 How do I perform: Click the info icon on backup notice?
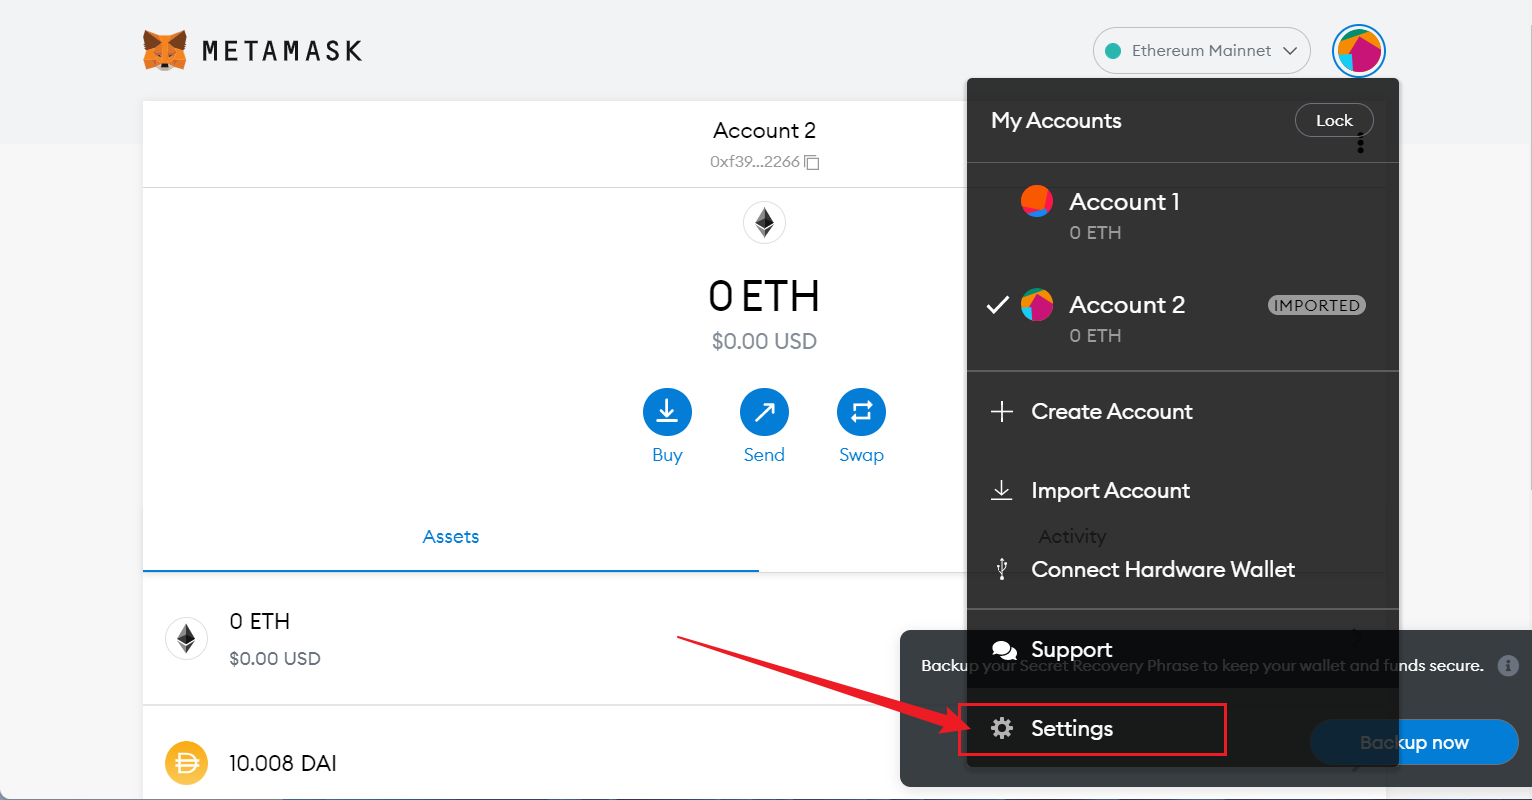pos(1508,665)
